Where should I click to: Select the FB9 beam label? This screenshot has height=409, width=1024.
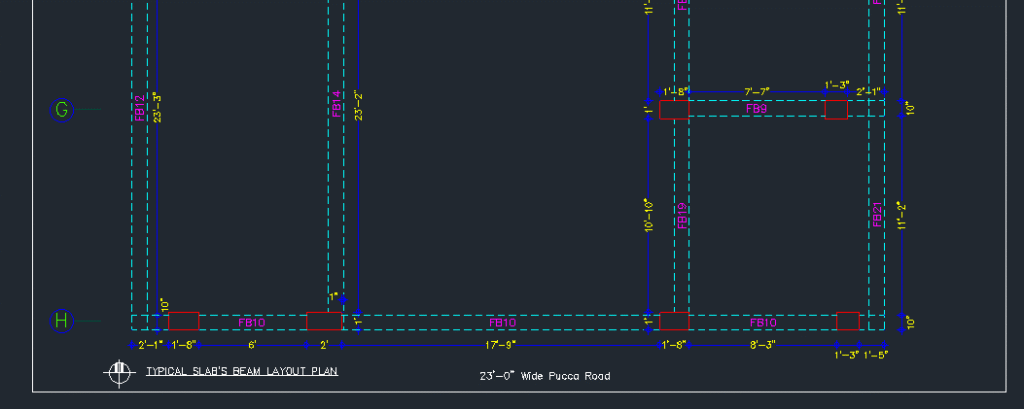pyautogui.click(x=756, y=108)
